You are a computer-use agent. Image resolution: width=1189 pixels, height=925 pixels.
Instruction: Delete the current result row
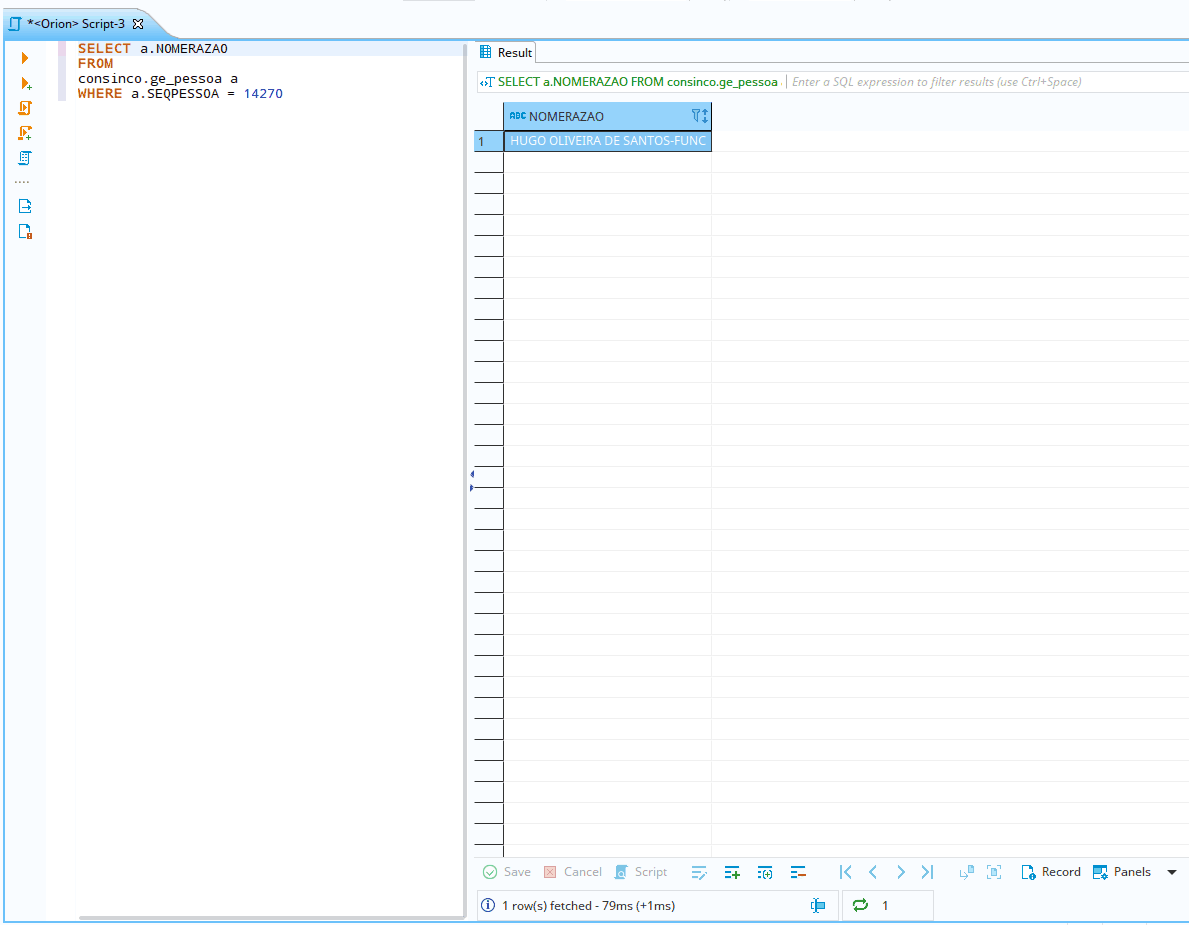point(797,871)
